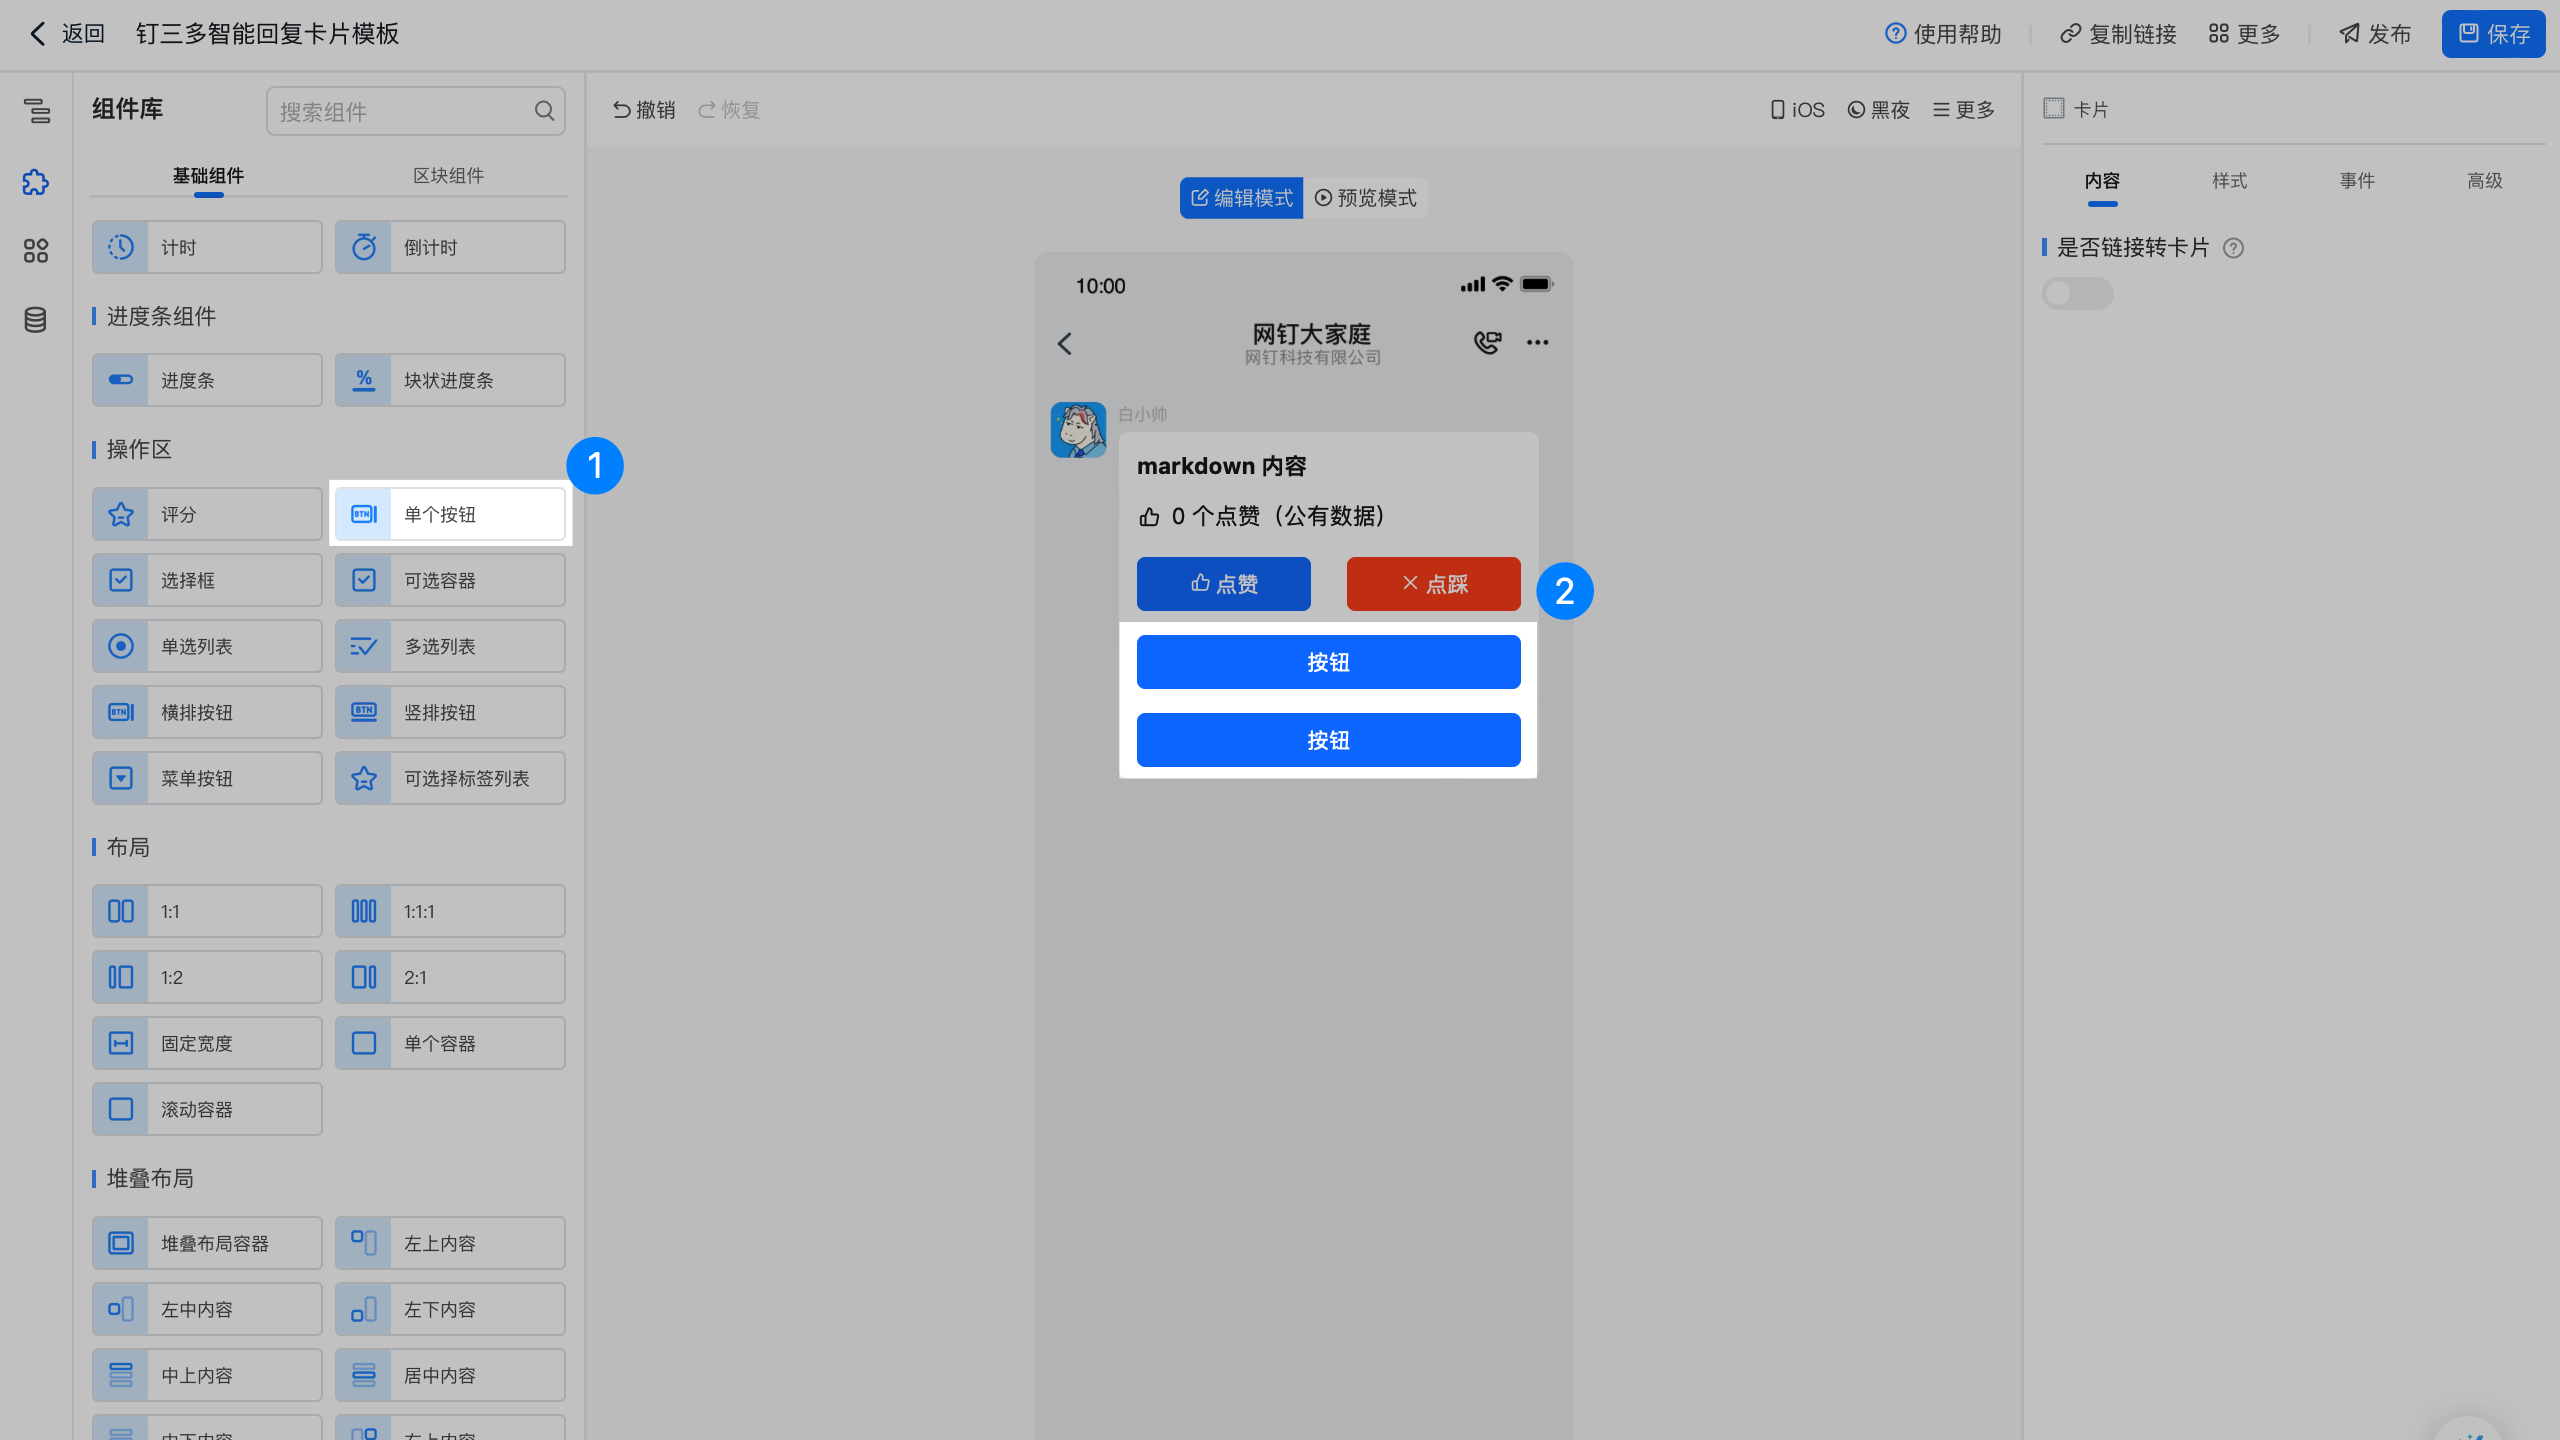The width and height of the screenshot is (2560, 1440).
Task: Open the 更多 menu in top header
Action: 2244,34
